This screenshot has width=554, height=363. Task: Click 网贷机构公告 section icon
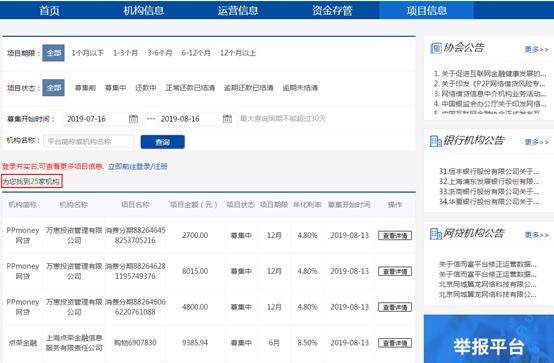tap(436, 234)
